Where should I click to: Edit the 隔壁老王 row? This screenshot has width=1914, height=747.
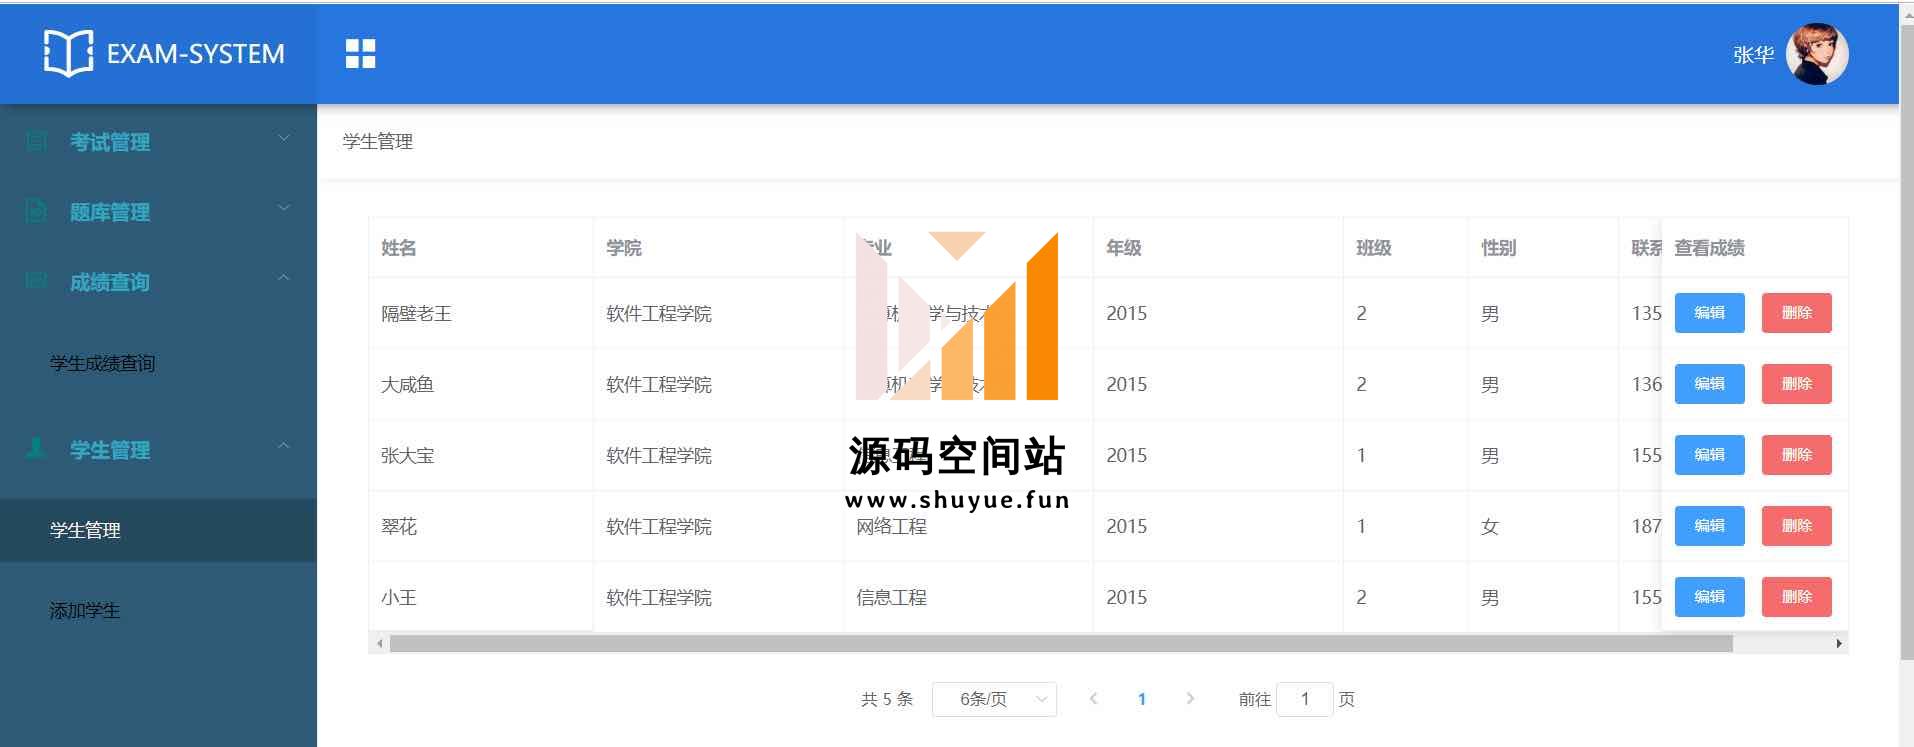coord(1709,313)
